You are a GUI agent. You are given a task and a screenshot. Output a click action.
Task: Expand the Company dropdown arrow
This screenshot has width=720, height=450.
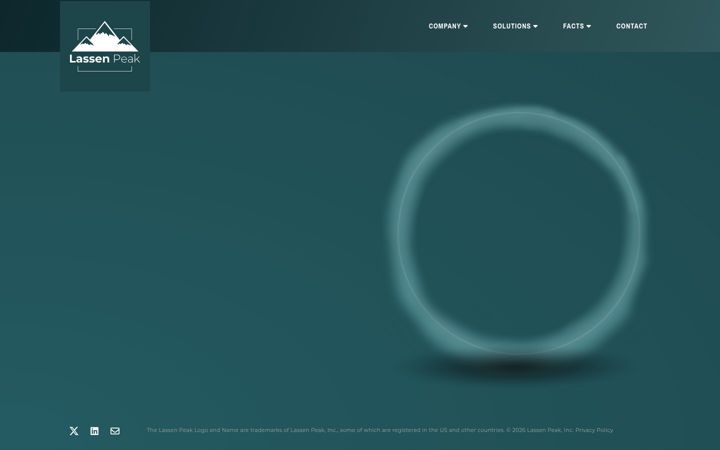point(465,27)
